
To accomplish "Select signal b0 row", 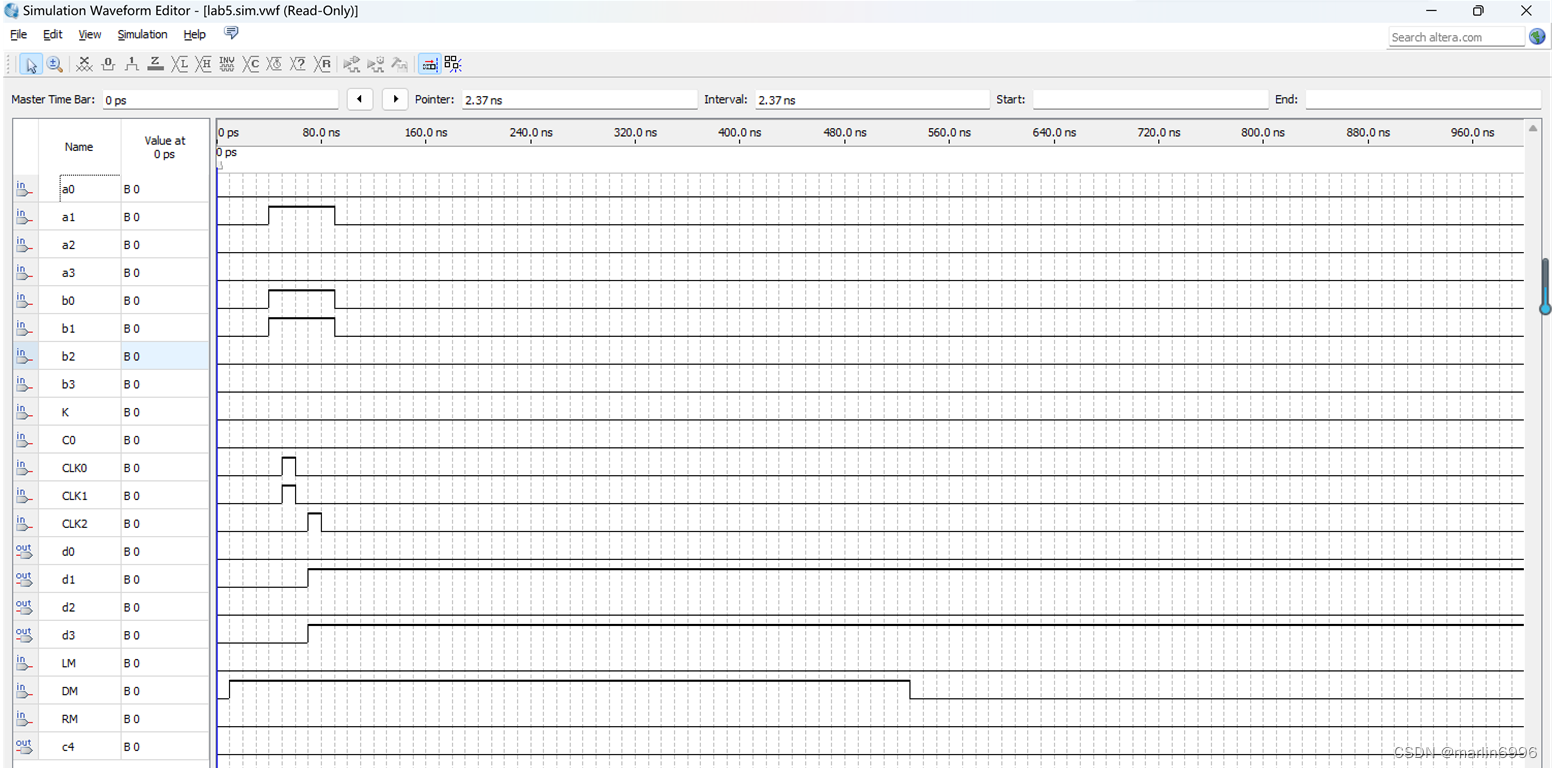I will [x=111, y=300].
